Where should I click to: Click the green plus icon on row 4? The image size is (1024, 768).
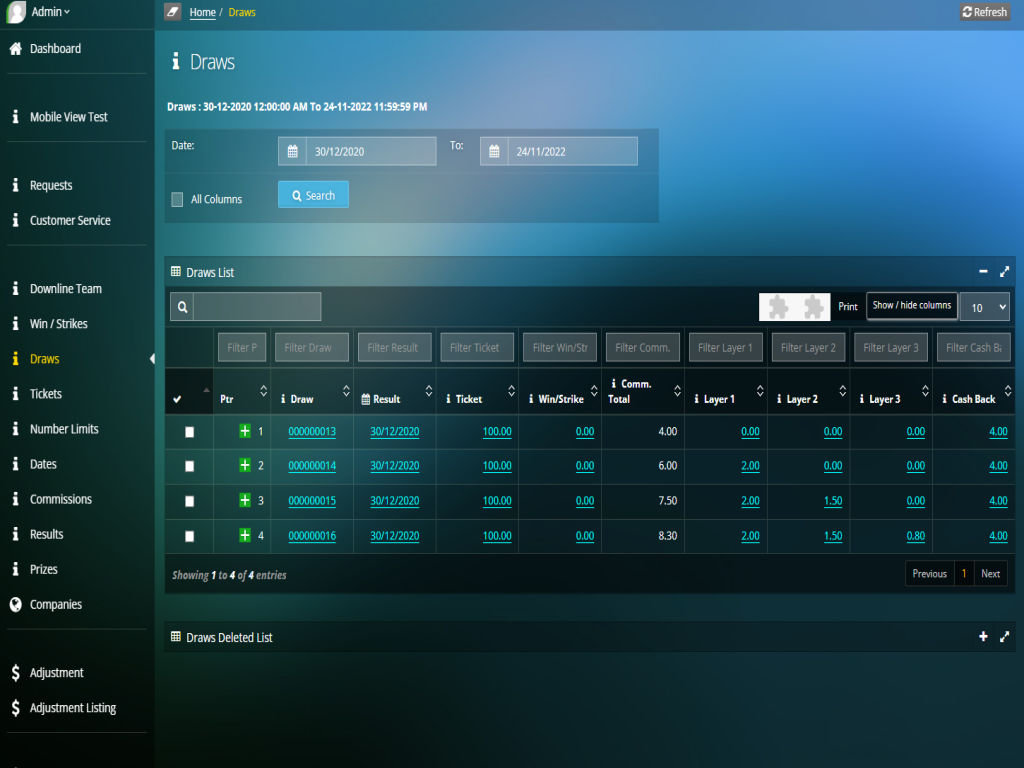pyautogui.click(x=245, y=536)
